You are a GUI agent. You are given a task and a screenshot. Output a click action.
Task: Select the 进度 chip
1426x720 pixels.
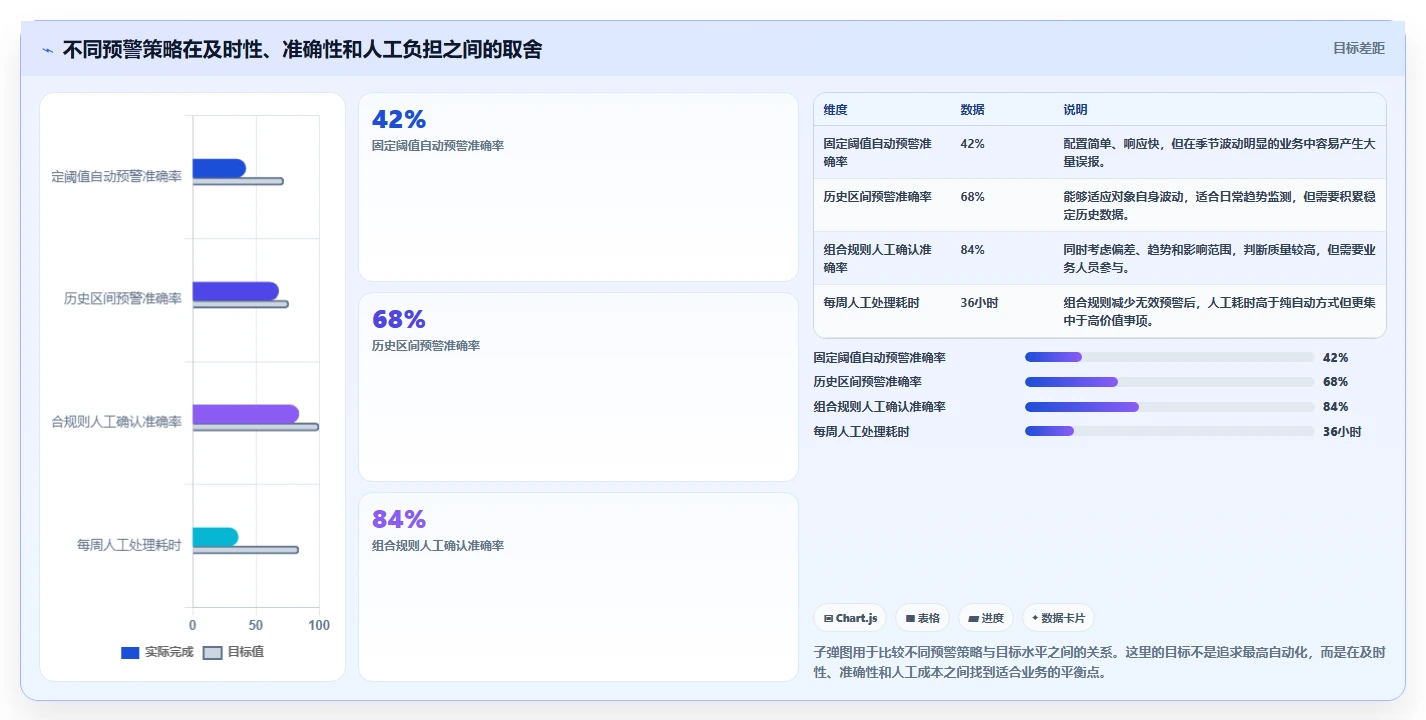coord(986,618)
